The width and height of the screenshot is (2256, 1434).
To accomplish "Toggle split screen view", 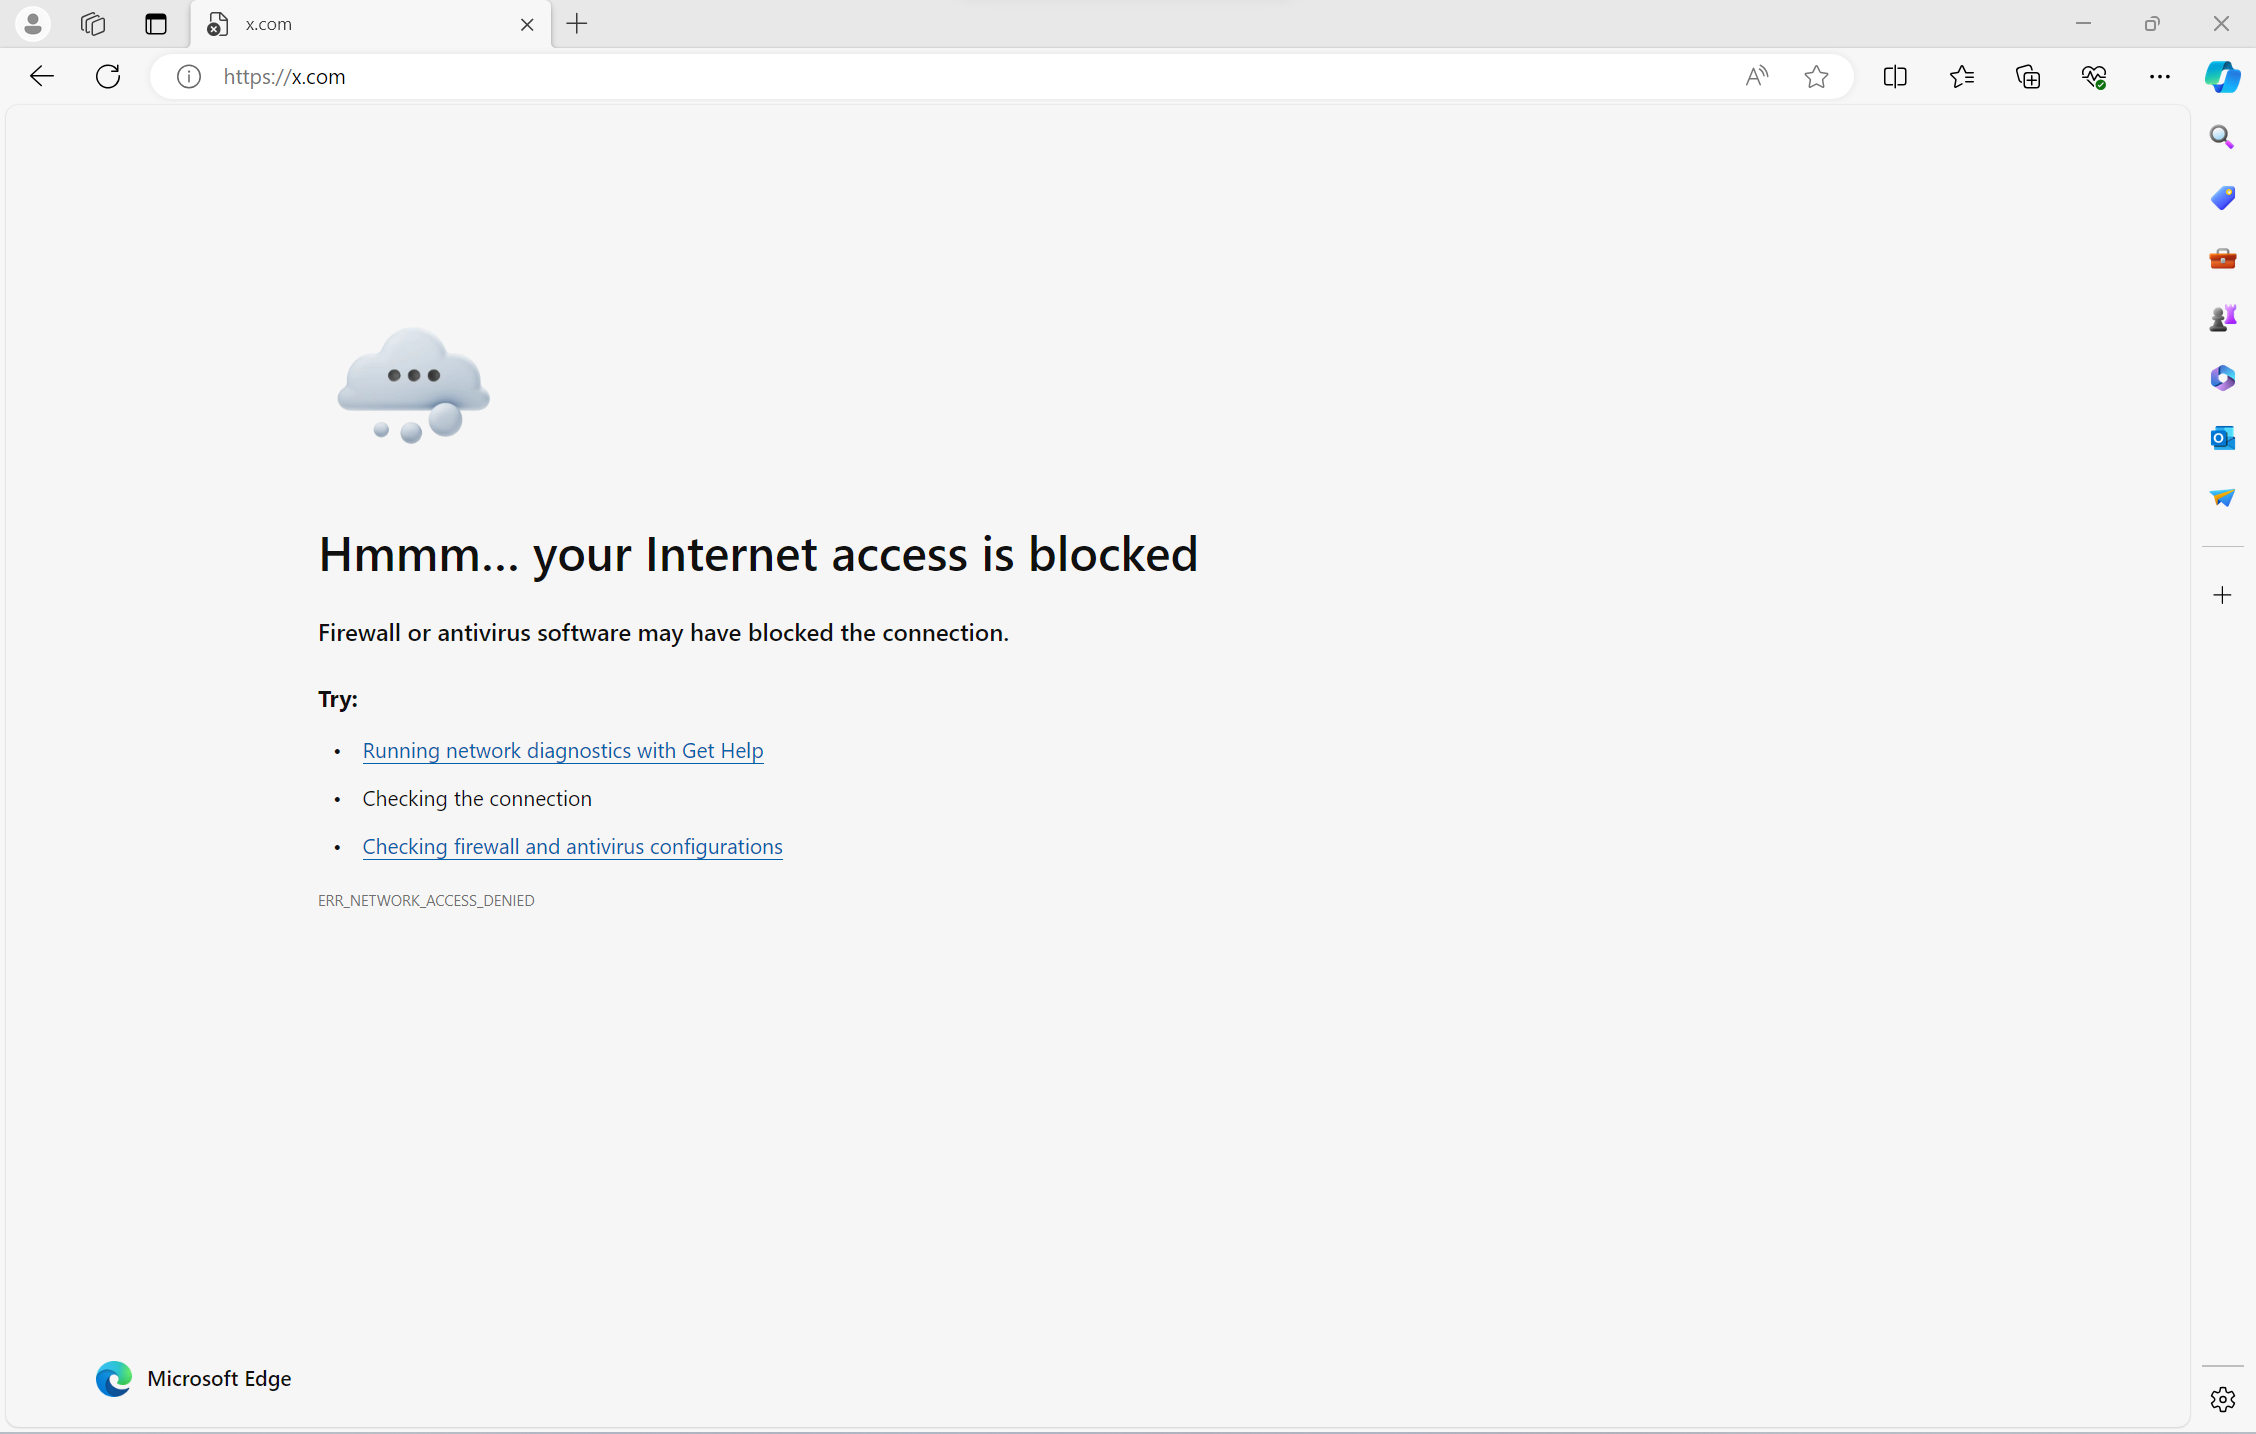I will coord(1895,77).
